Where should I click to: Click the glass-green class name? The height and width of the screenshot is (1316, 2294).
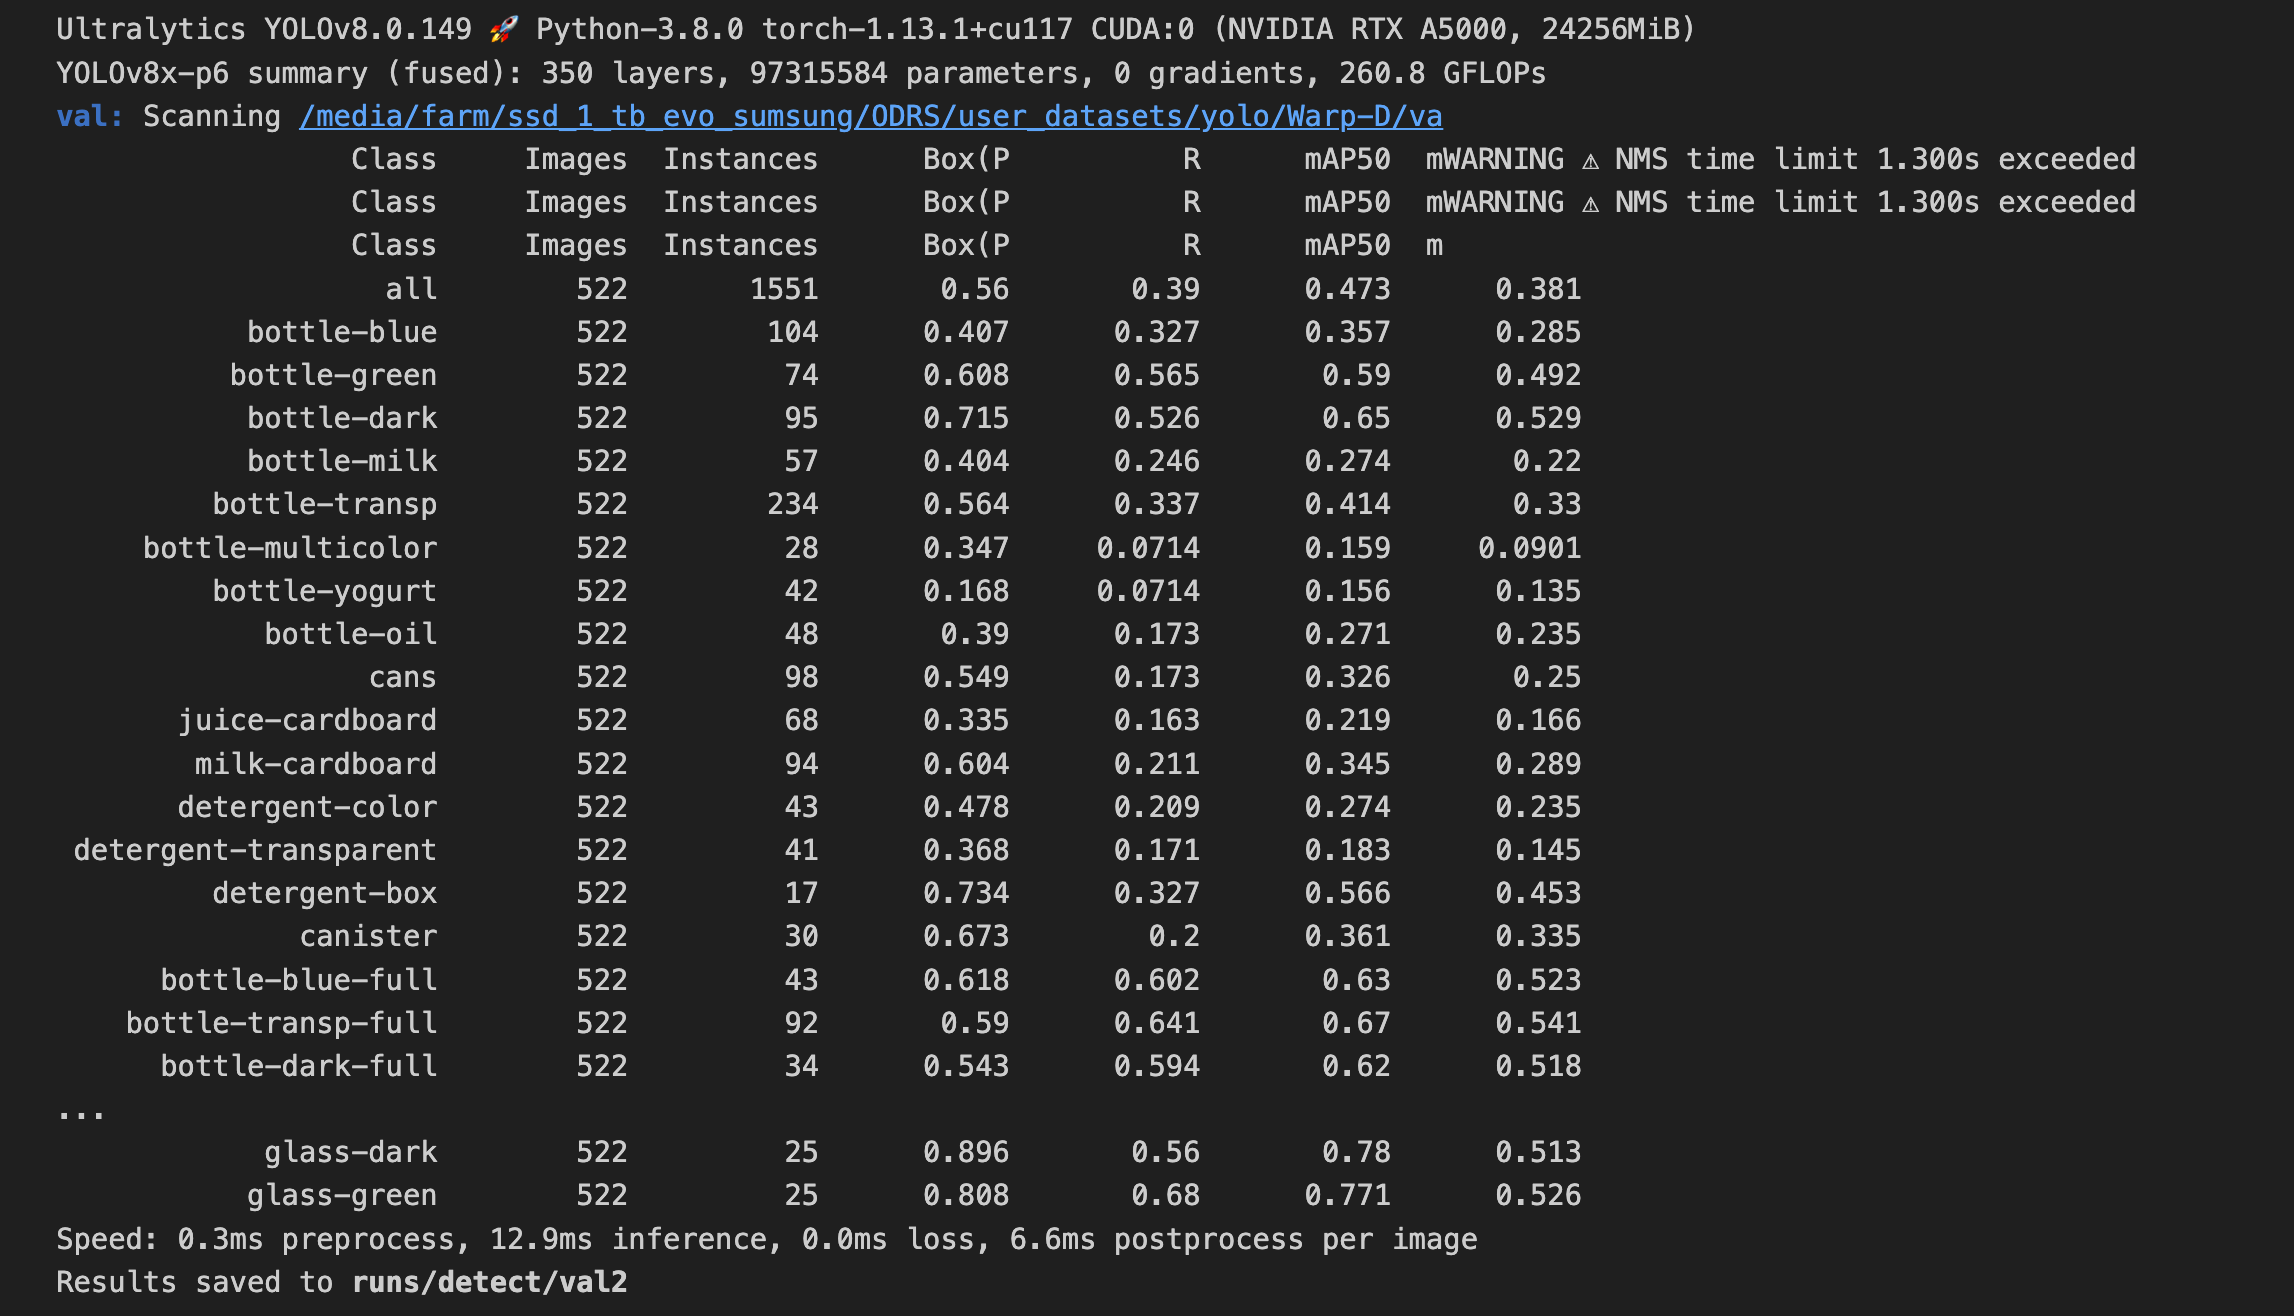341,1195
